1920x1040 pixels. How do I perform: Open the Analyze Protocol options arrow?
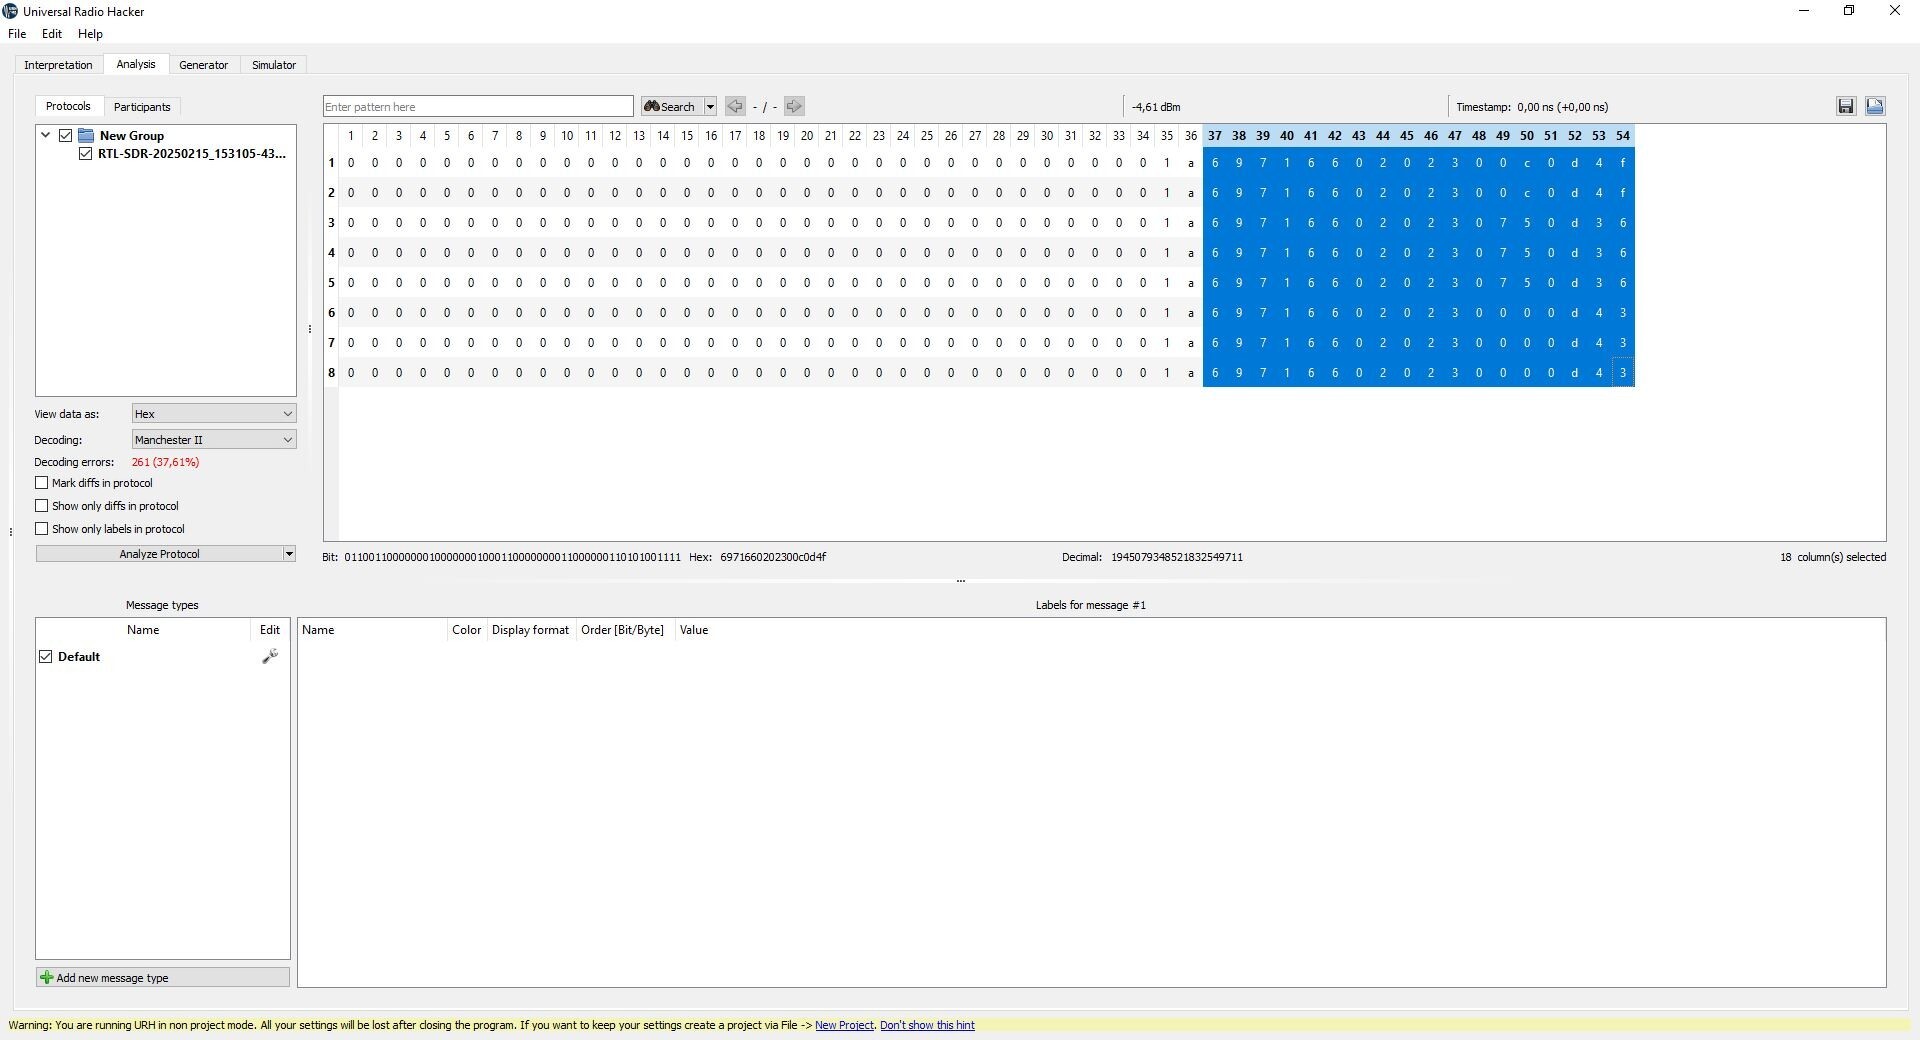click(x=289, y=554)
